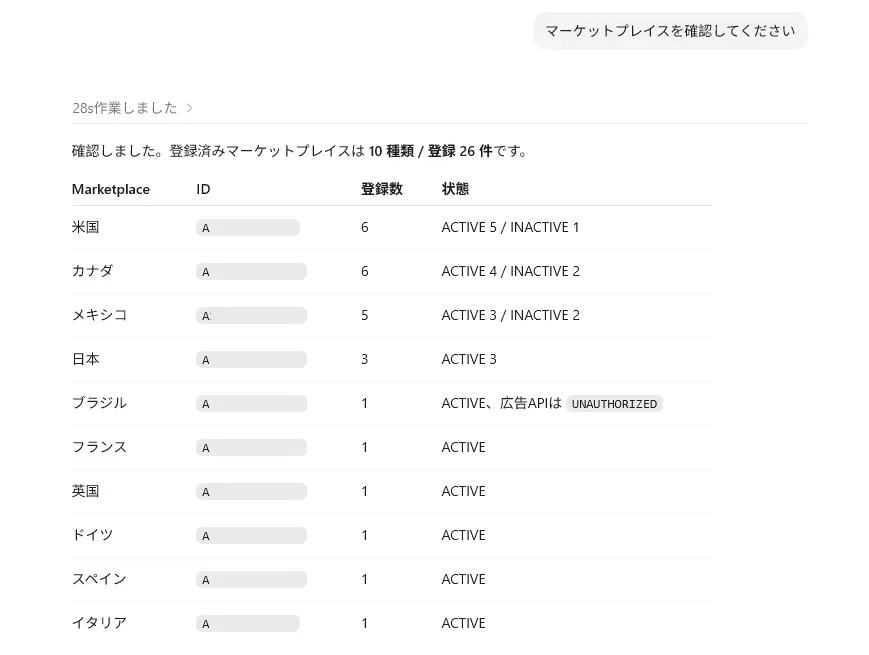Select the 'メキシコ' marketplace cell
869x655 pixels.
point(100,315)
